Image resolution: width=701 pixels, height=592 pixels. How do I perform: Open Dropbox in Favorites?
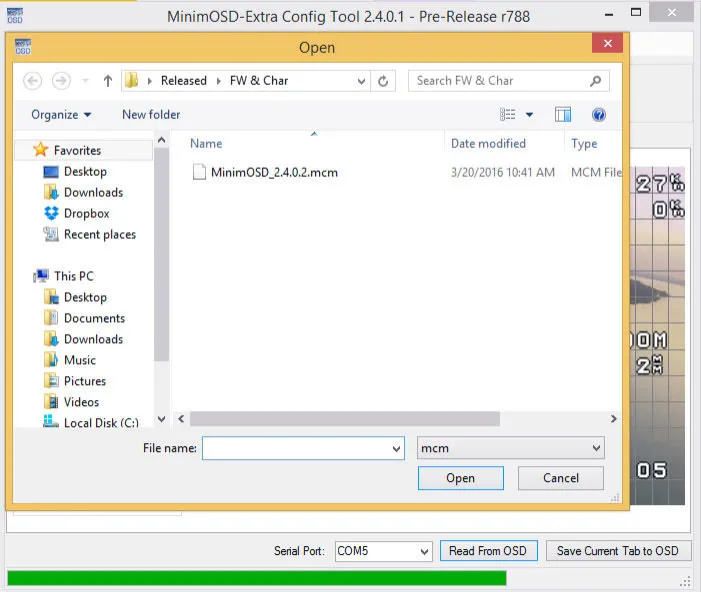point(86,213)
